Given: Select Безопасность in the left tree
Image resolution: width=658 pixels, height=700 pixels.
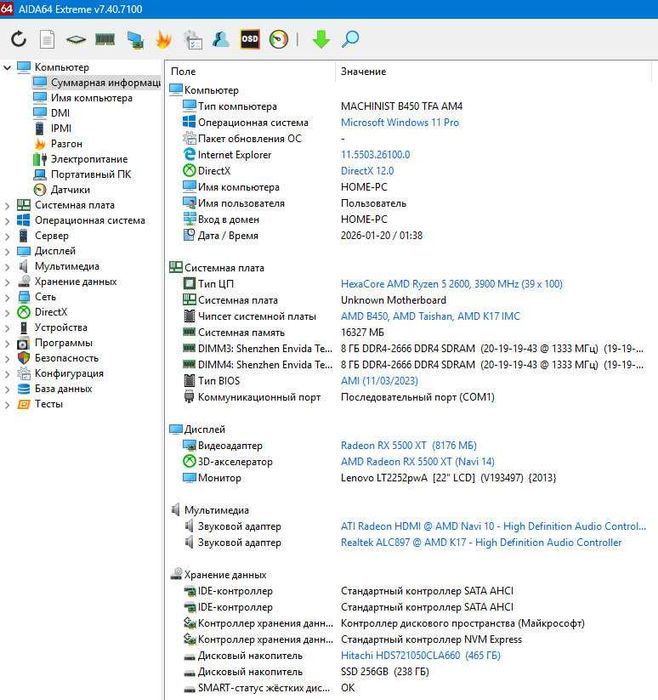Looking at the screenshot, I should tap(66, 358).
